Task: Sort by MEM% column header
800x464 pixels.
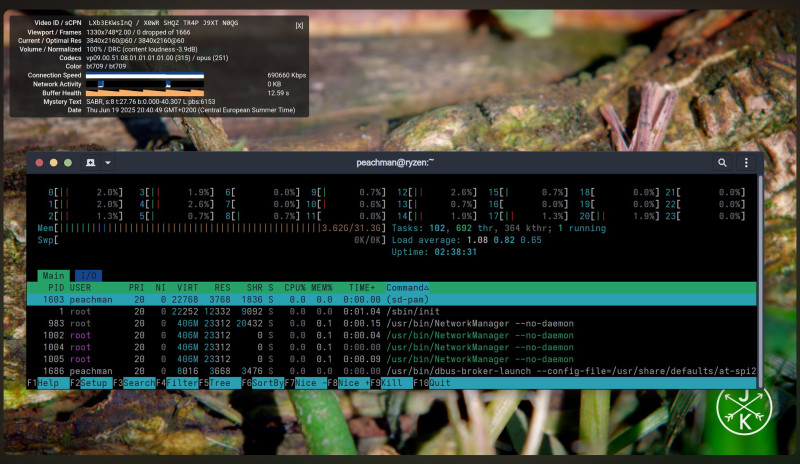Action: point(321,288)
